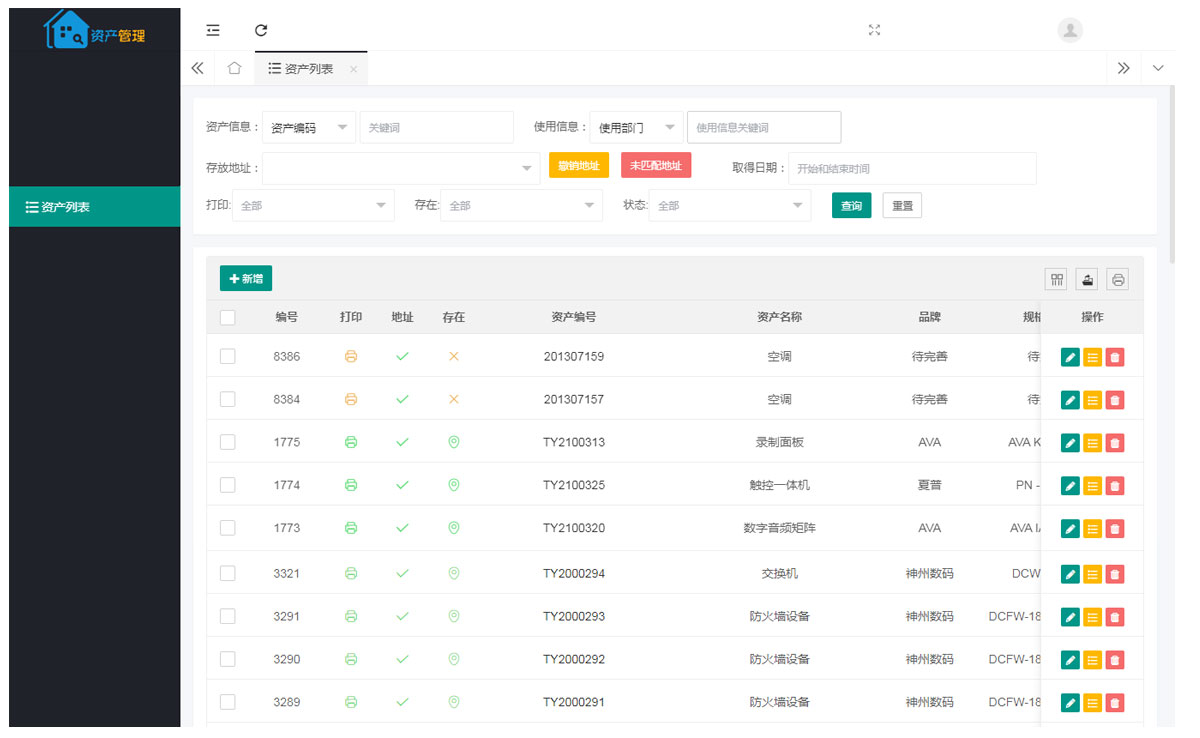This screenshot has width=1200, height=738.
Task: Toggle the select-all checkbox in table header
Action: (228, 317)
